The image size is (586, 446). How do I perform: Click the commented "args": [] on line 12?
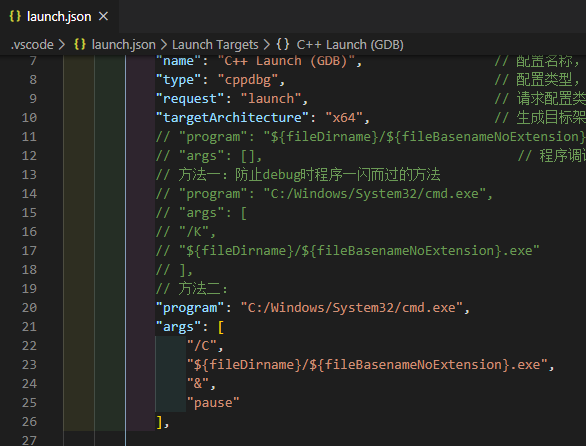coord(209,156)
